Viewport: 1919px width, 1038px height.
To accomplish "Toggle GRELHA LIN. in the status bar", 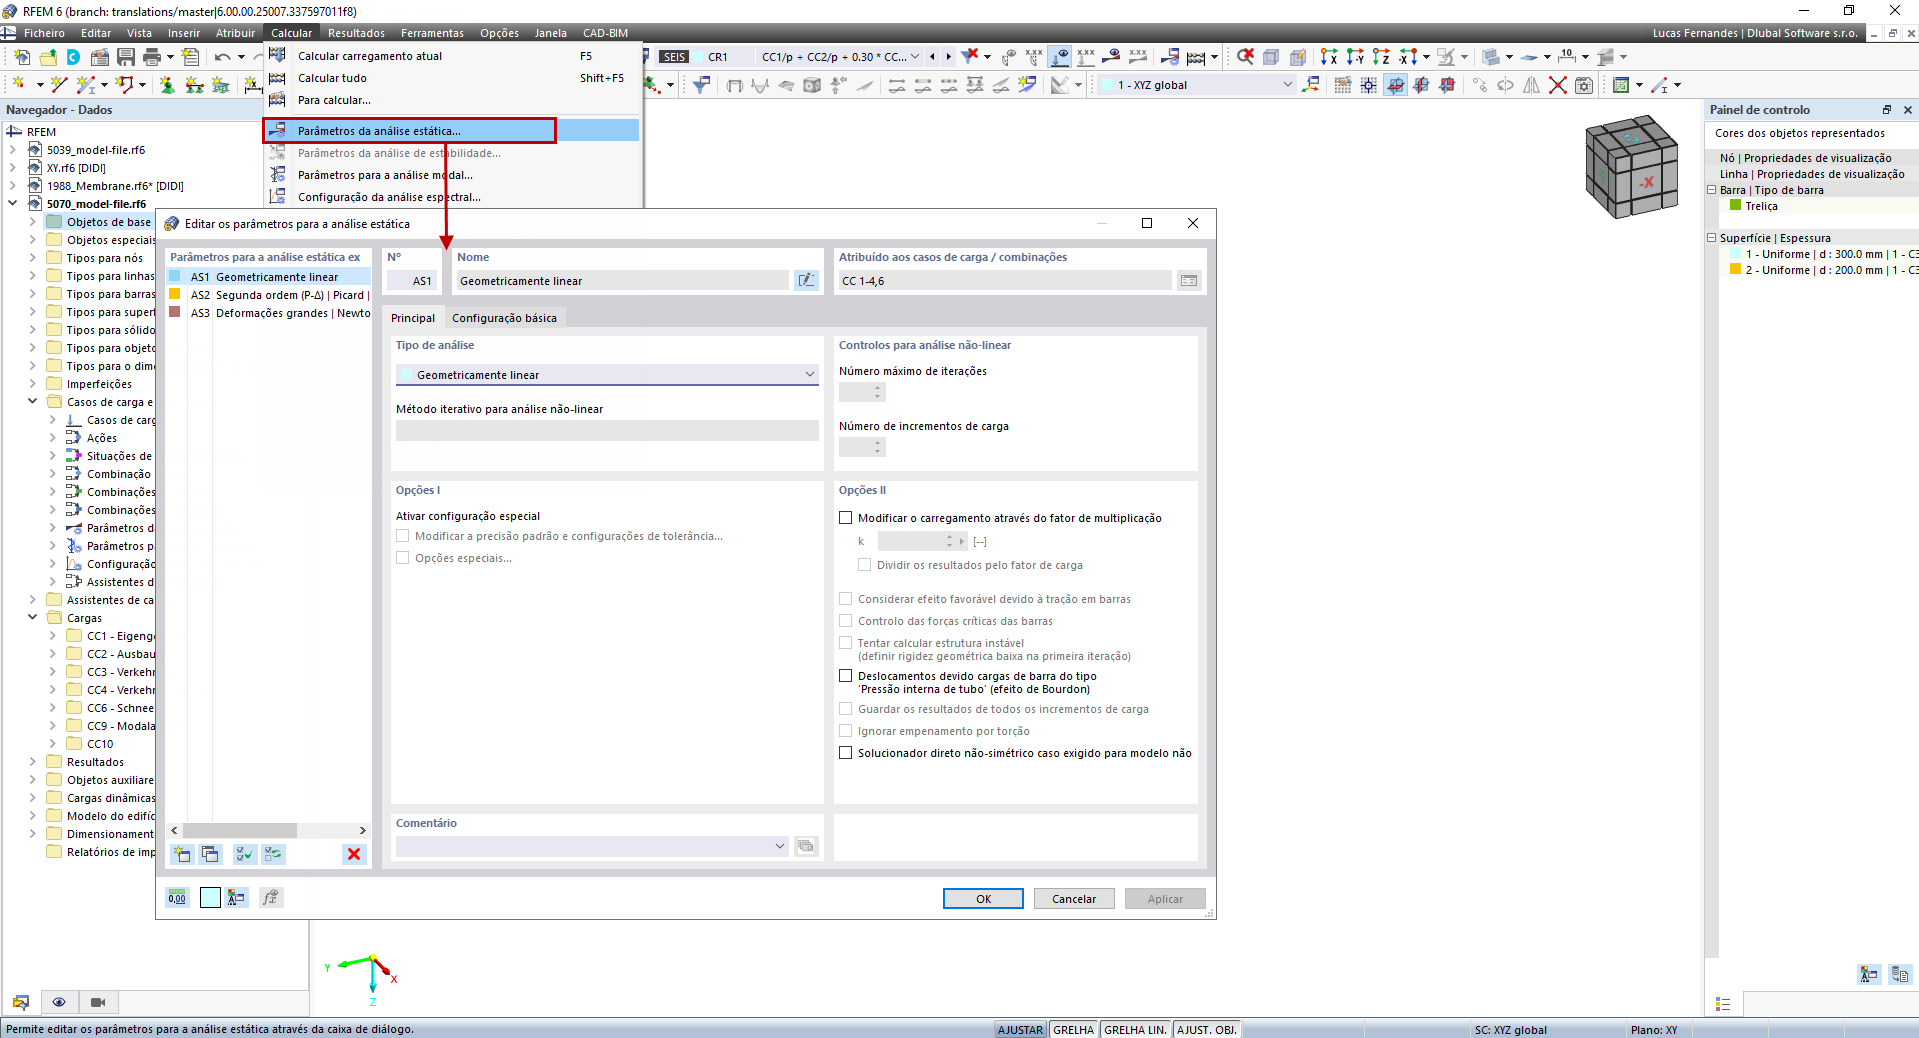I will [1135, 1030].
